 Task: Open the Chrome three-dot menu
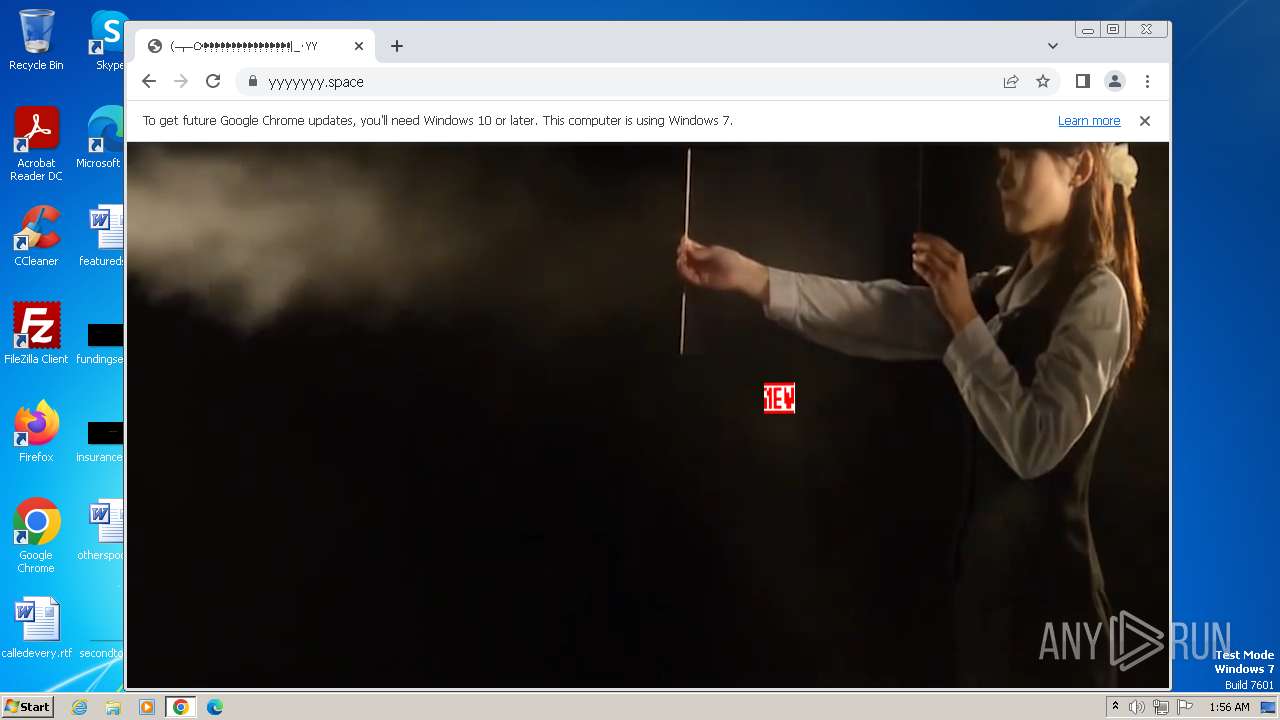(1147, 82)
